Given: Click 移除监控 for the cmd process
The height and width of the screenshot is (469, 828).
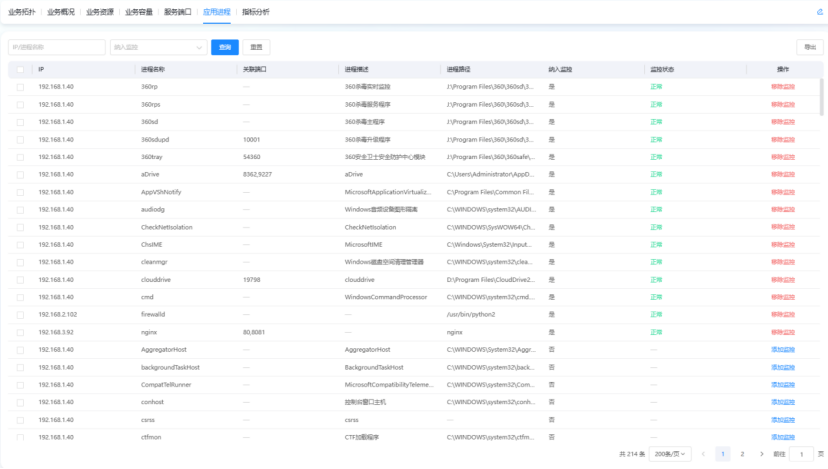Looking at the screenshot, I should tap(783, 297).
